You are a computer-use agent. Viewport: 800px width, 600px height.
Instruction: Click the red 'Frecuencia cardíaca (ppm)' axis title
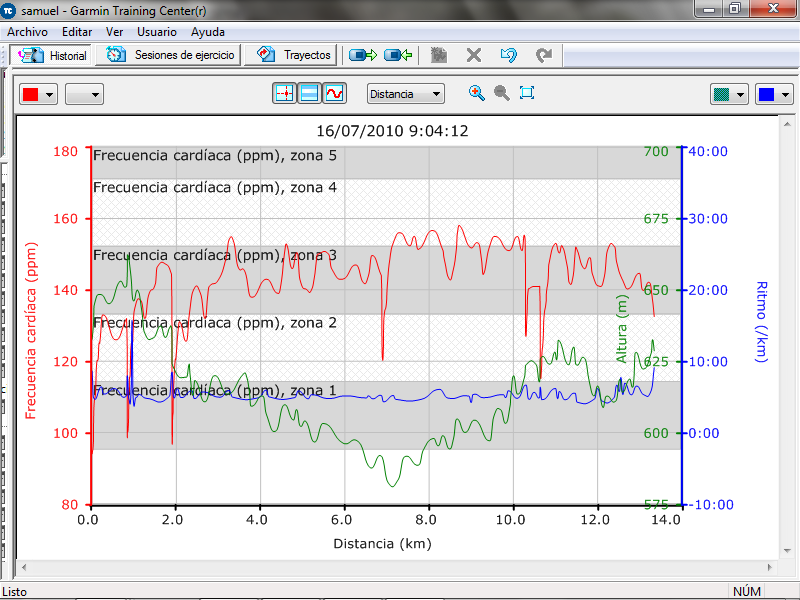(31, 331)
